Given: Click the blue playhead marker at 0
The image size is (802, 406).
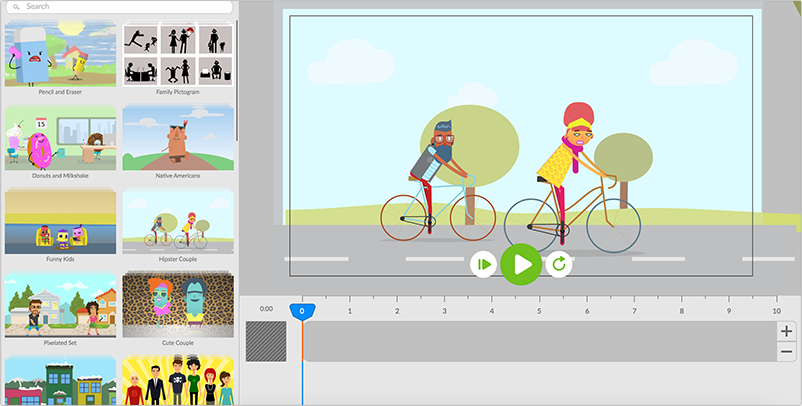Looking at the screenshot, I should (x=302, y=311).
